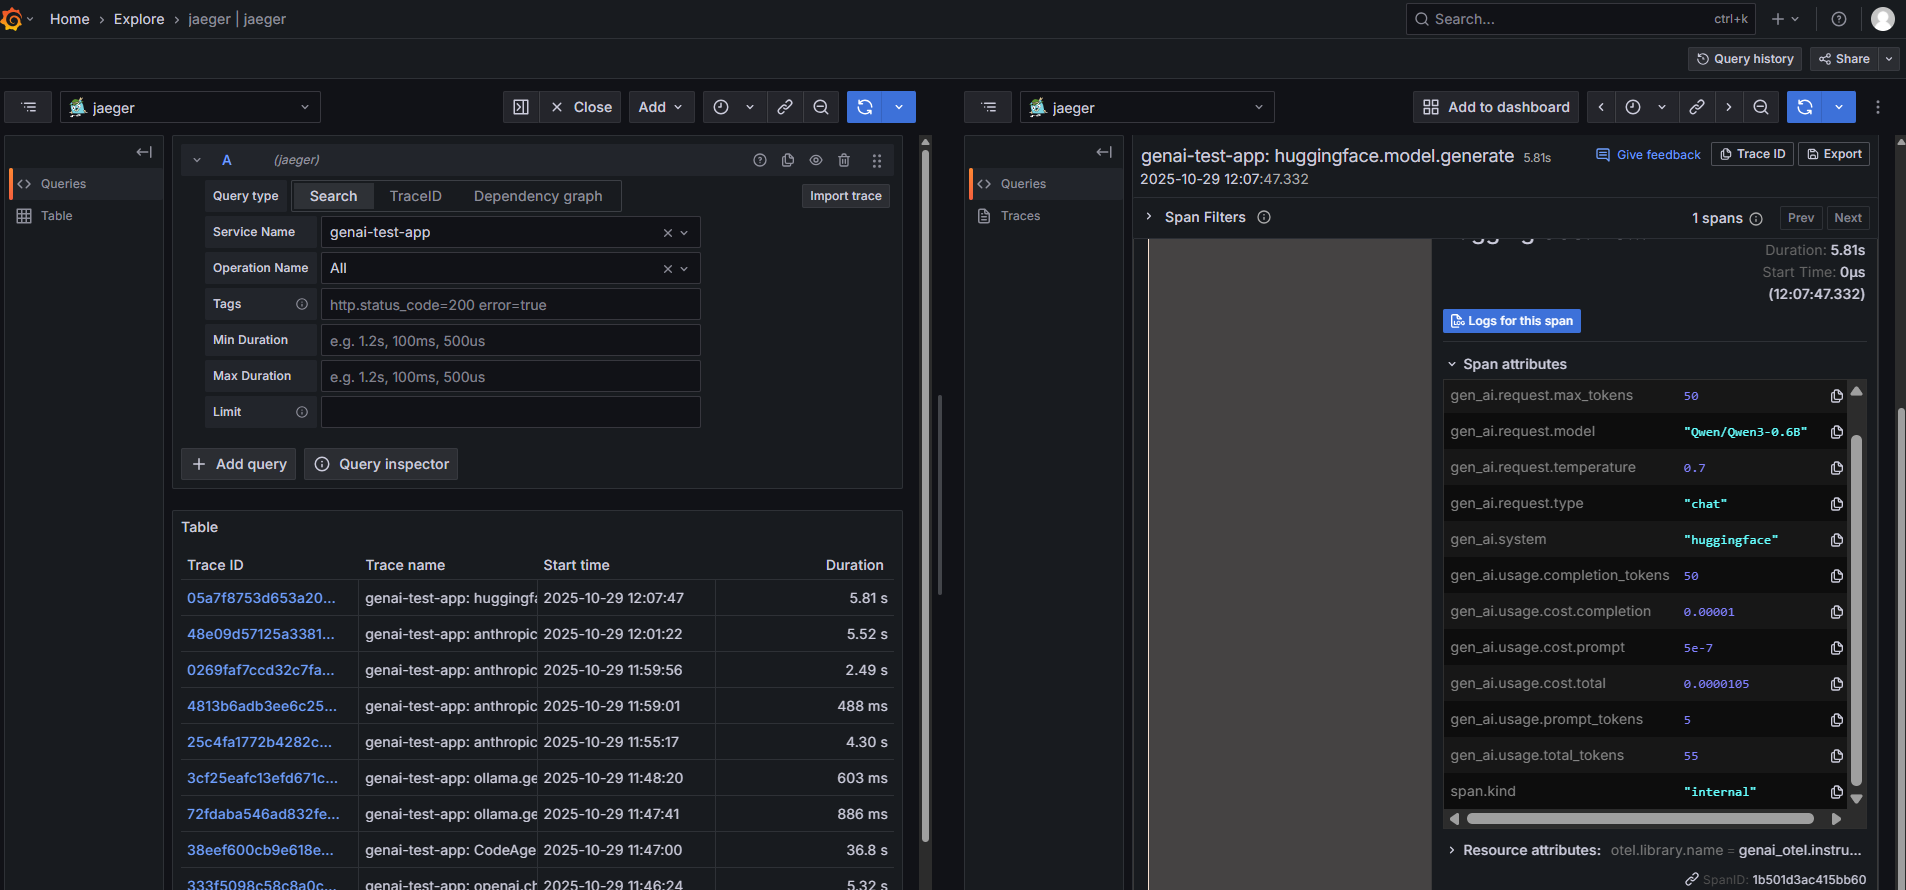This screenshot has height=890, width=1906.
Task: Open trace 48e09d57125a3381 link
Action: (261, 634)
